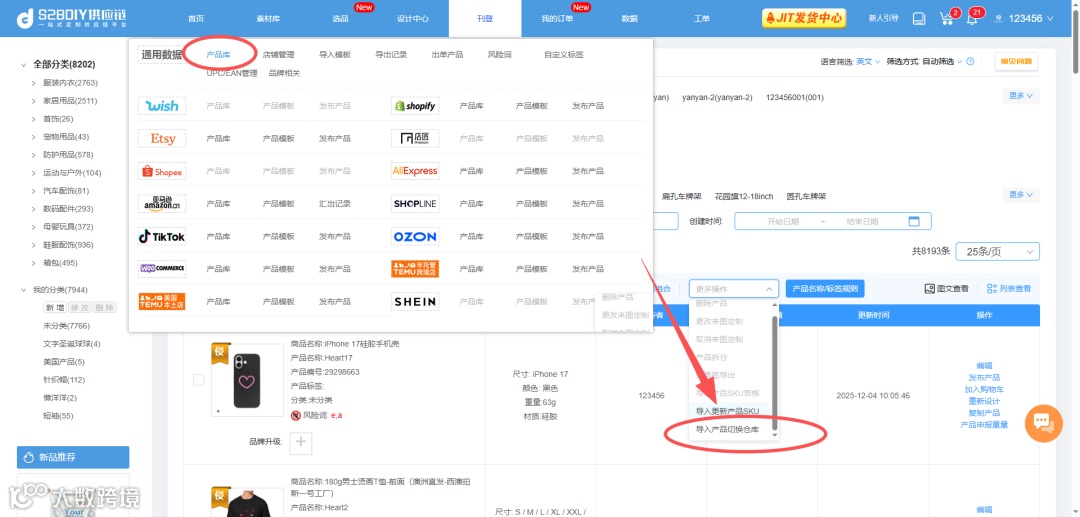This screenshot has height=517, width=1080.
Task: Expand the 首饰(26) category
Action: 33,118
